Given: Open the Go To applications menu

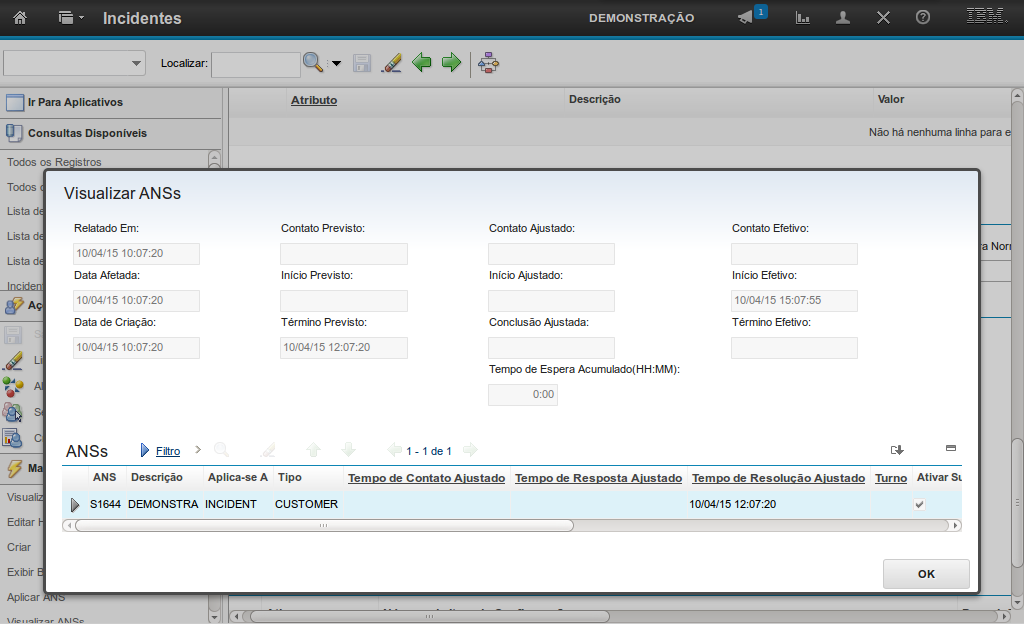Looking at the screenshot, I should (x=70, y=18).
